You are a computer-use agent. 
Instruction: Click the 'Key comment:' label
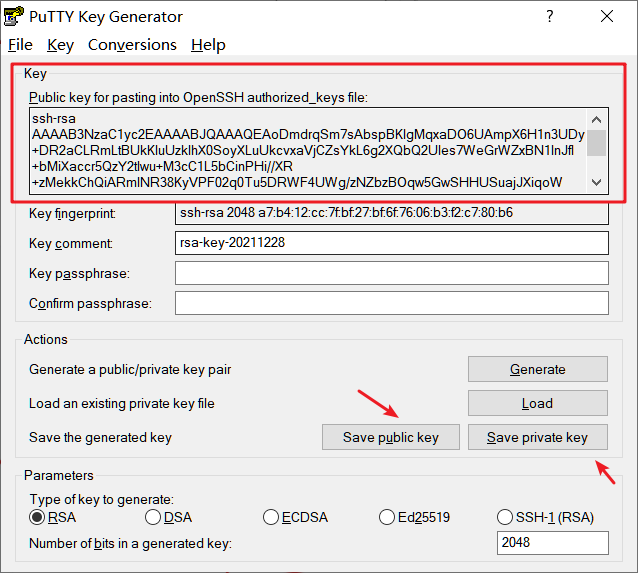tap(71, 243)
